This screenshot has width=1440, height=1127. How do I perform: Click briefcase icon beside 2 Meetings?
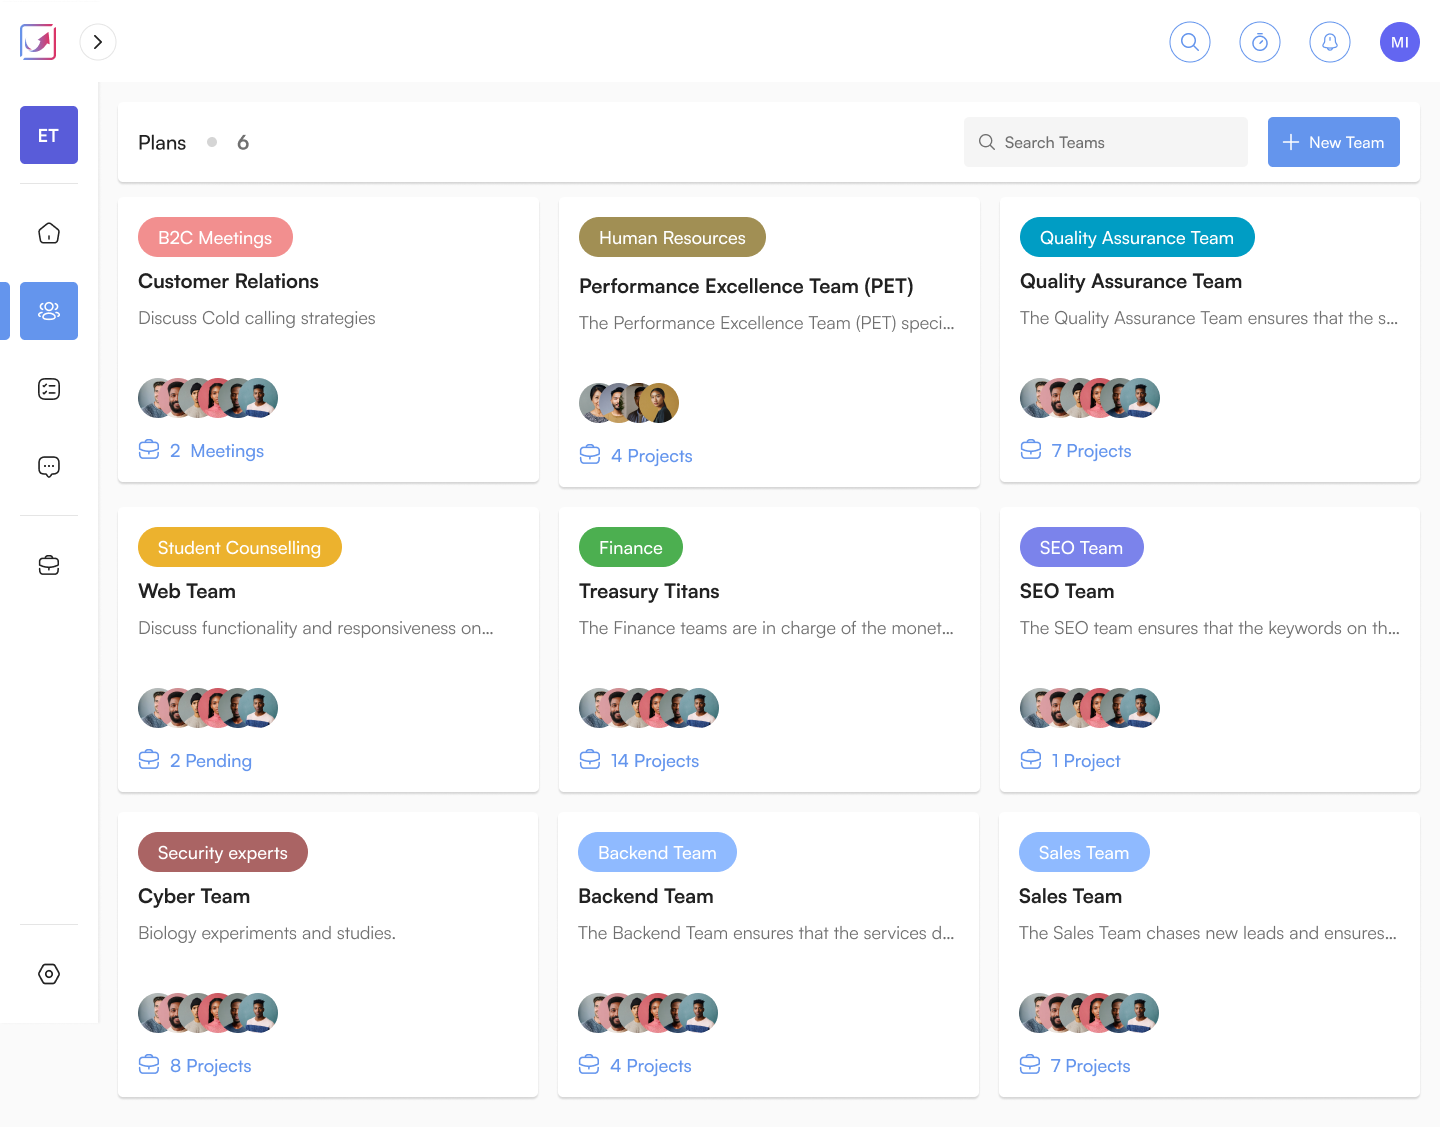[x=149, y=450]
